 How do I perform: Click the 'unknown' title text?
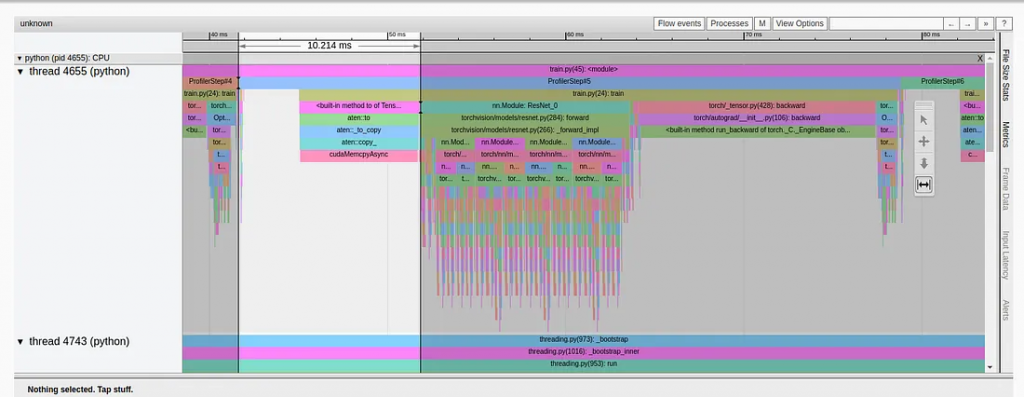pyautogui.click(x=36, y=24)
